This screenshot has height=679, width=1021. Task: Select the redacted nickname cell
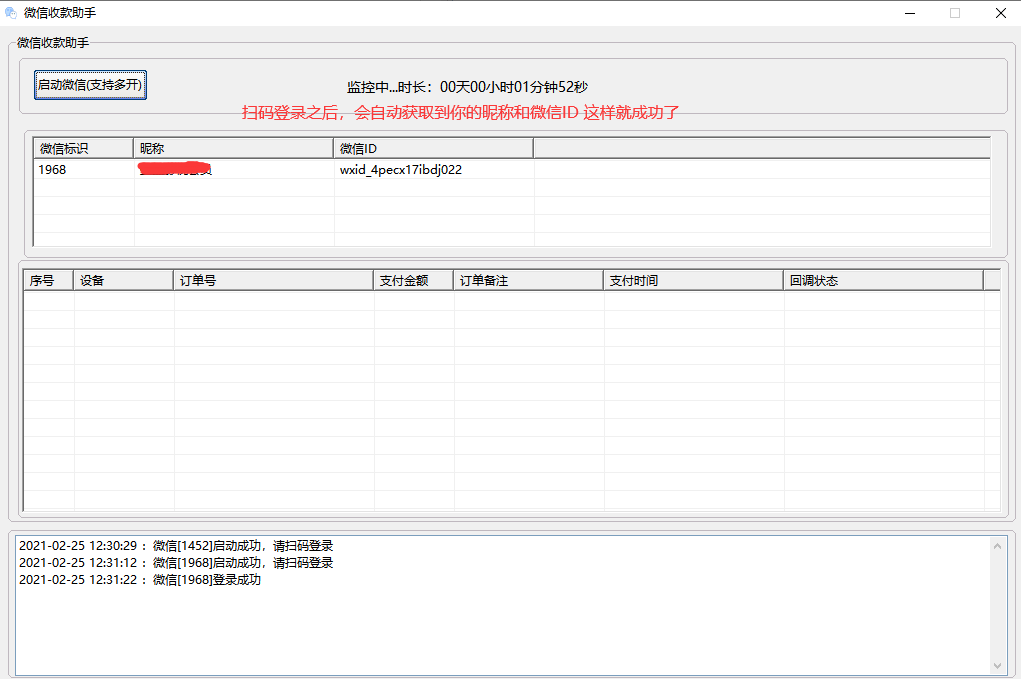click(234, 170)
